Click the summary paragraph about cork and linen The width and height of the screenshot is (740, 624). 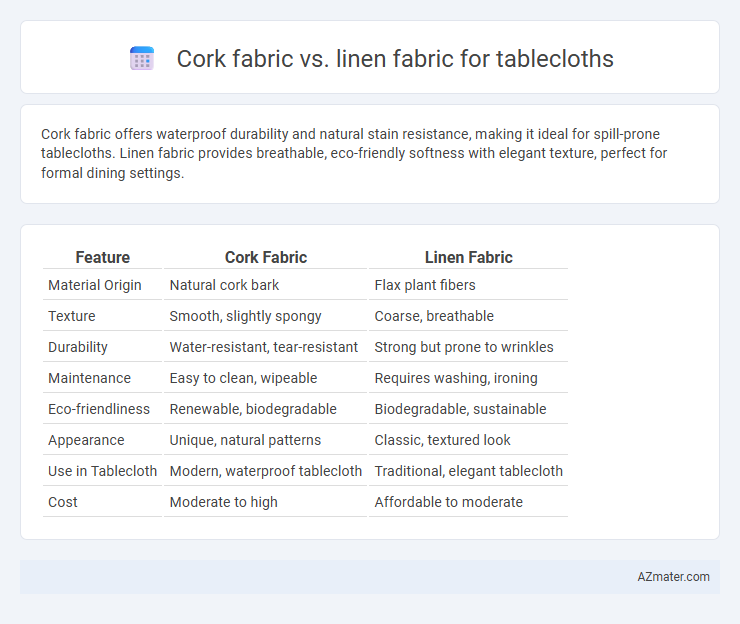[x=354, y=153]
